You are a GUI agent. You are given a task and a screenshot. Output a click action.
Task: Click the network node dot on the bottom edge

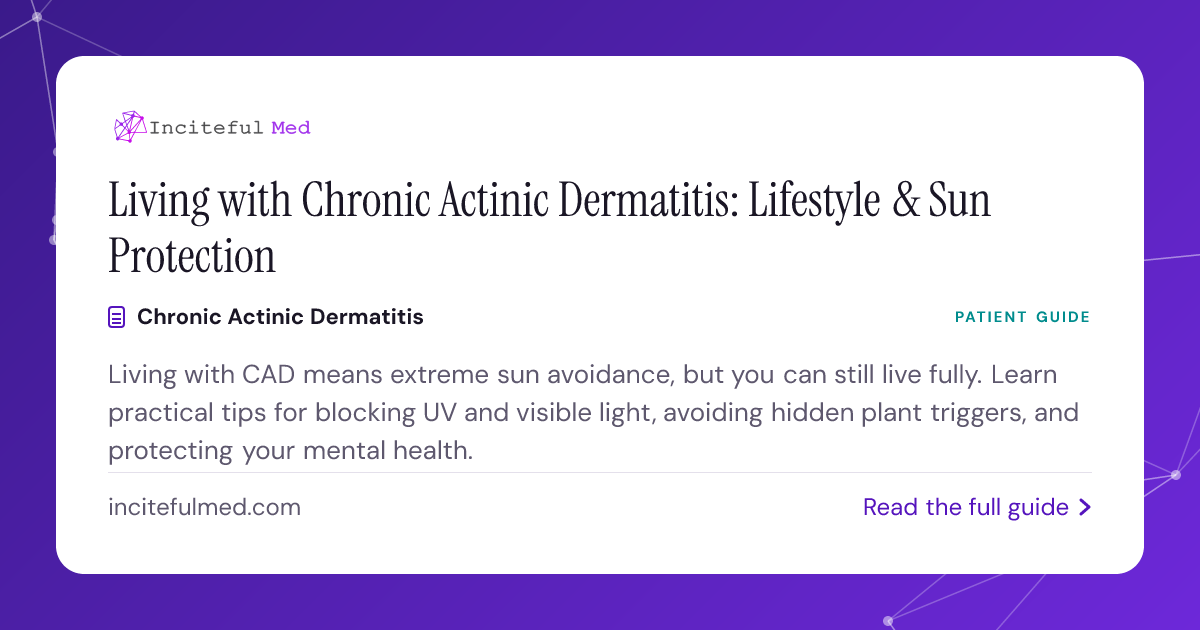[889, 620]
